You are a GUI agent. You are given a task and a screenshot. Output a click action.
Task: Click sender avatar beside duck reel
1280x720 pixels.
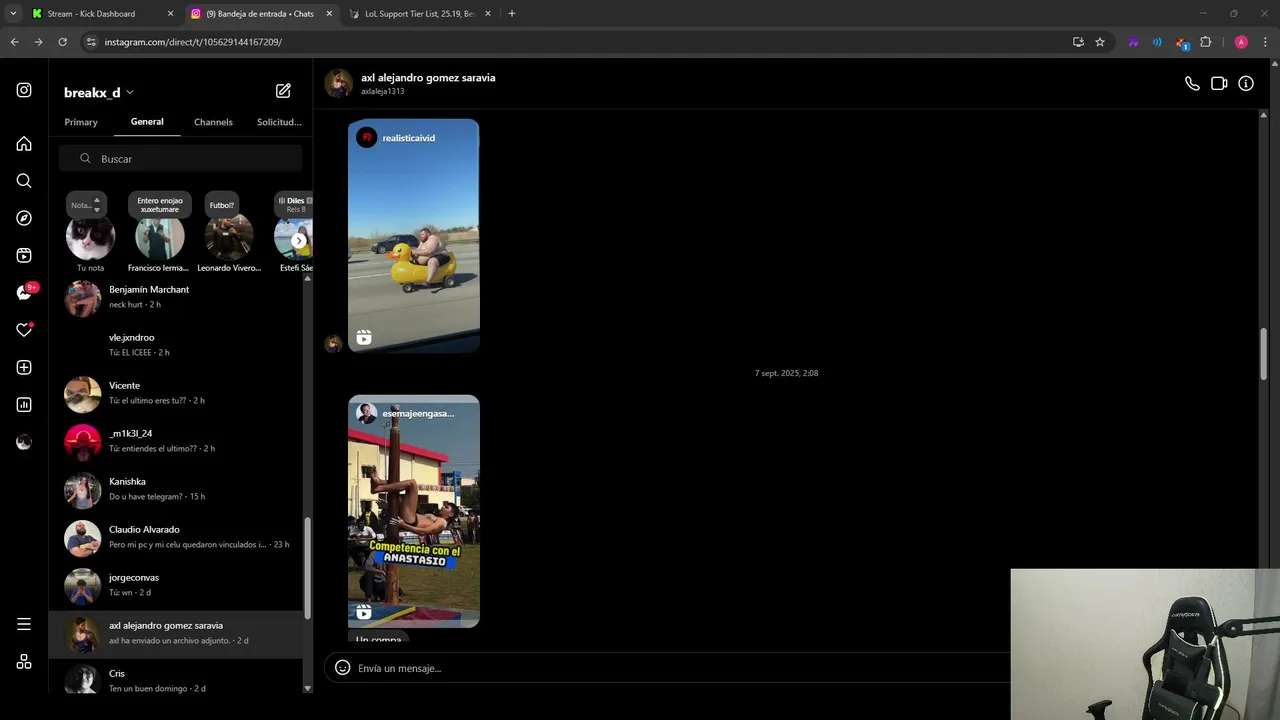[334, 343]
